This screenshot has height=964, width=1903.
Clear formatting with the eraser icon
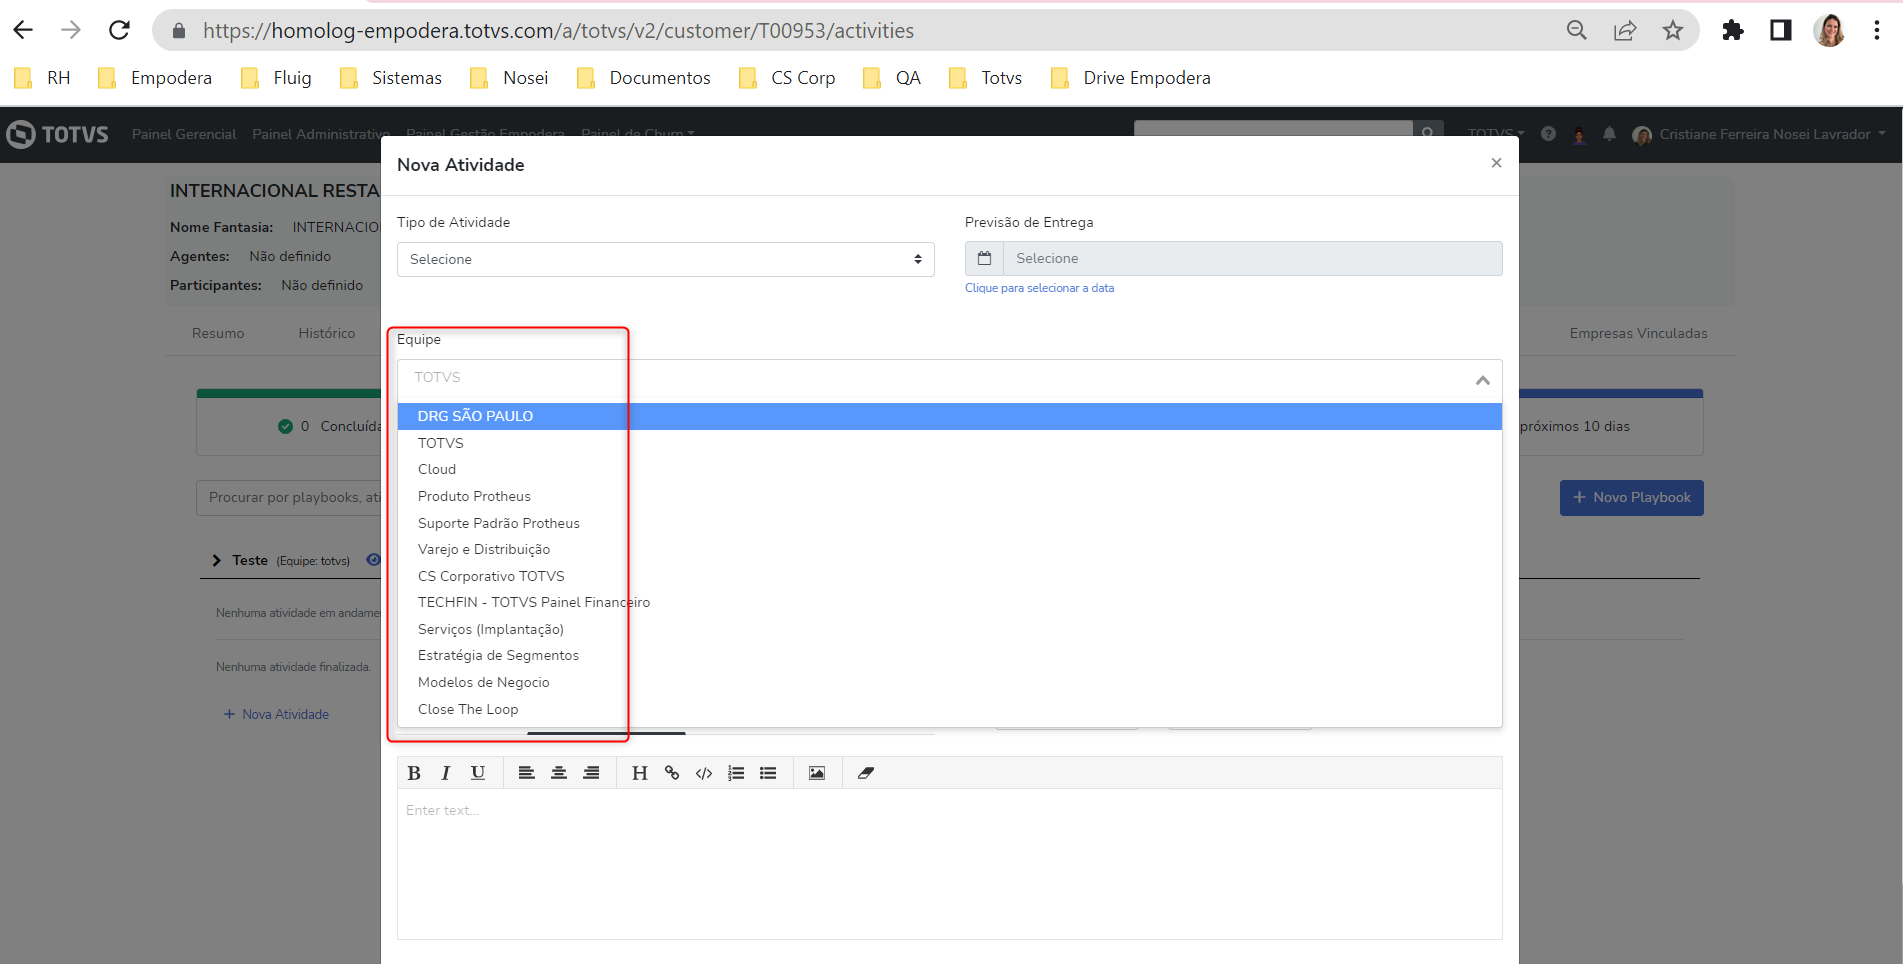click(x=866, y=773)
